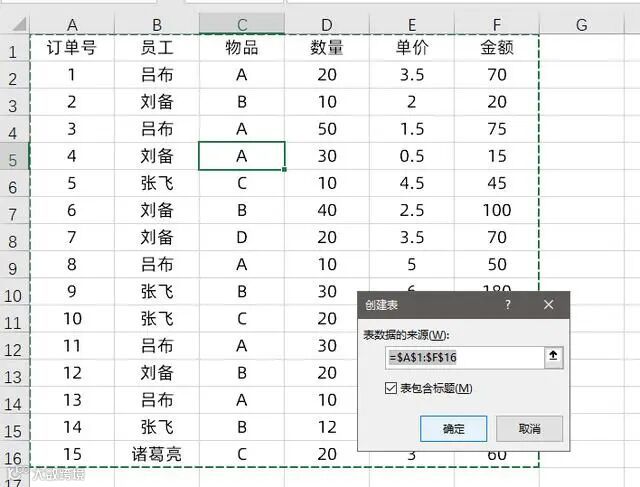Image resolution: width=640 pixels, height=487 pixels.
Task: Click order number cell 15
Action: point(72,454)
